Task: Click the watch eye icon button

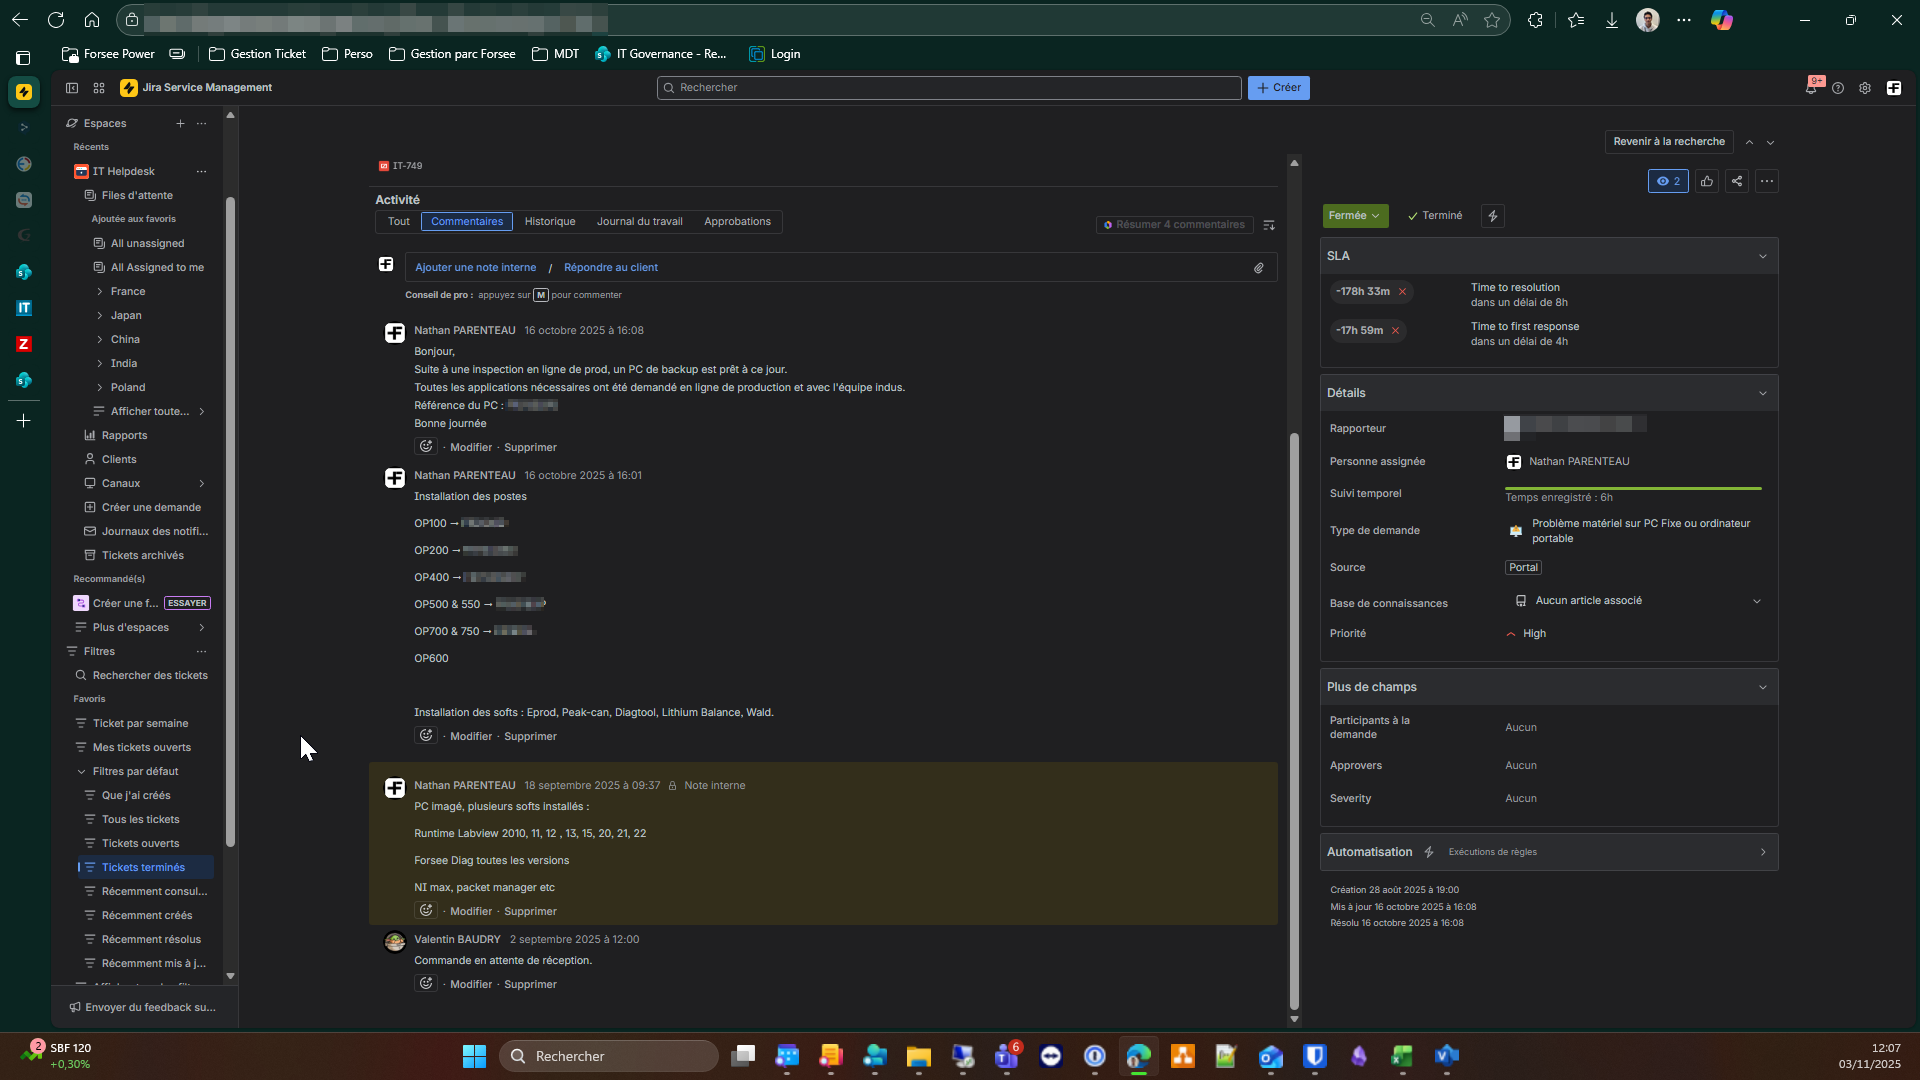Action: (1667, 181)
